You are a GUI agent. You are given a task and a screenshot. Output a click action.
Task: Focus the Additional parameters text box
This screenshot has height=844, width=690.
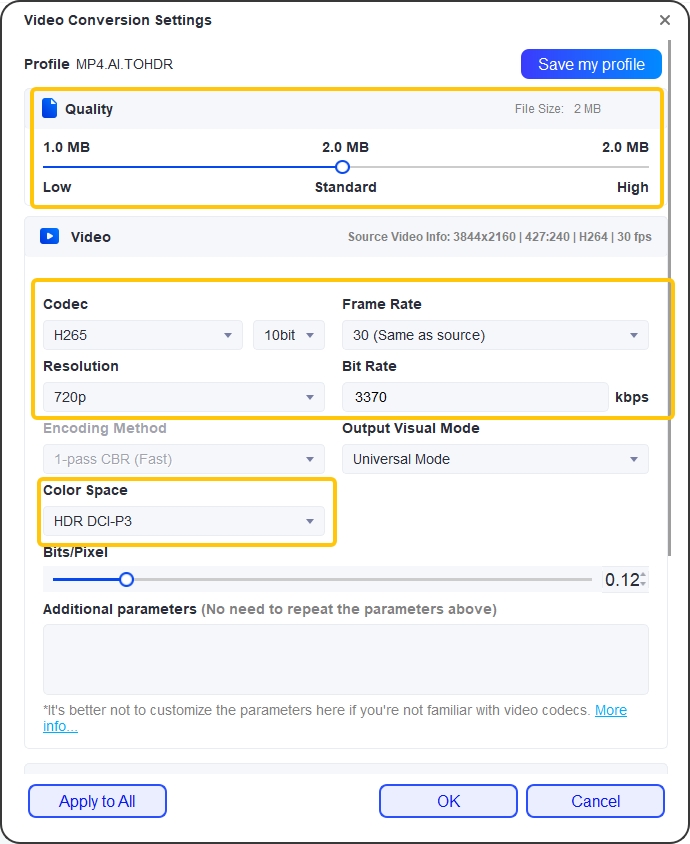345,659
